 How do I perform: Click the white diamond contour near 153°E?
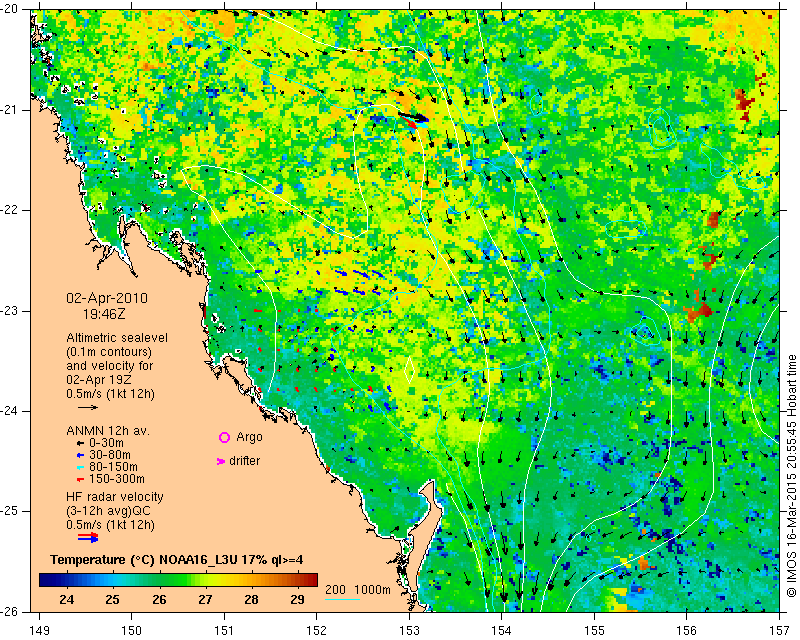pos(409,370)
